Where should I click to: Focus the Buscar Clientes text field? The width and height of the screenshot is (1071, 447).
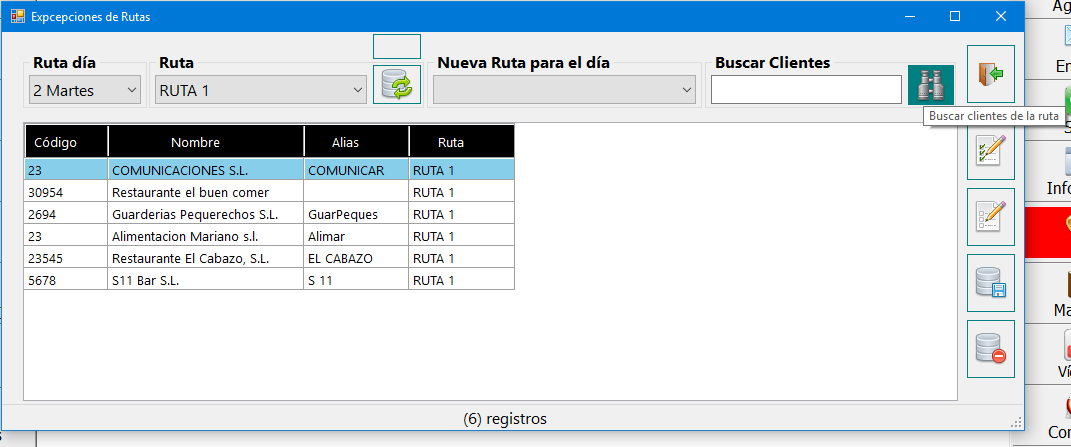coord(806,90)
